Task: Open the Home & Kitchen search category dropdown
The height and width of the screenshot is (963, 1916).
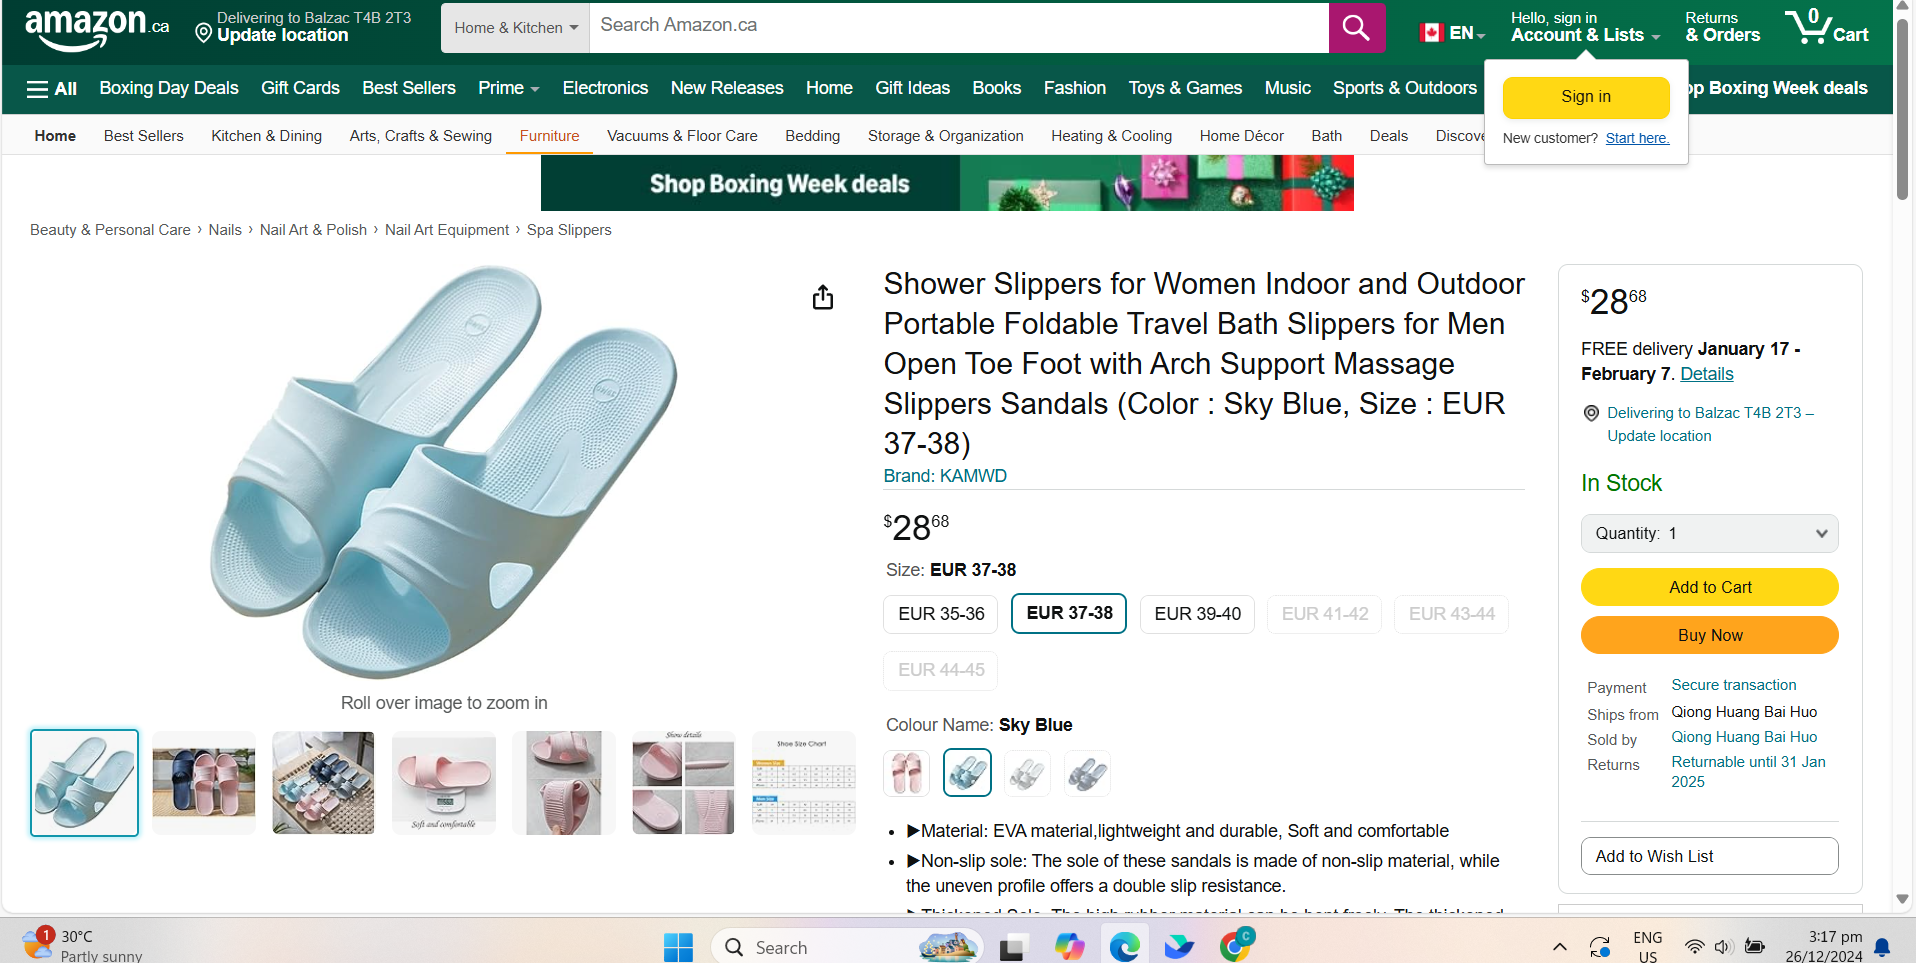Action: pyautogui.click(x=515, y=28)
